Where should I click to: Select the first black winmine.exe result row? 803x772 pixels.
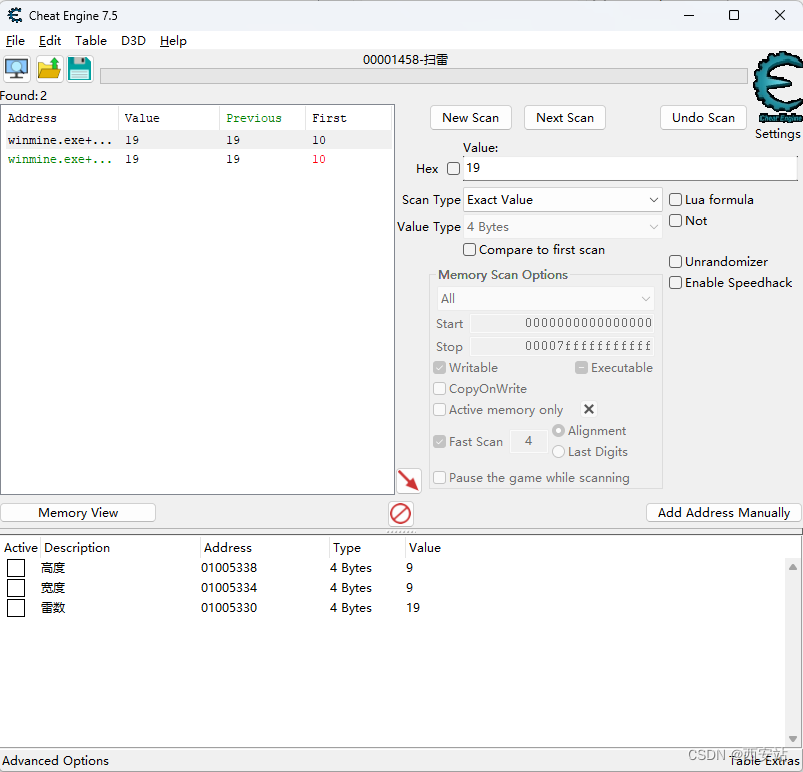pos(197,140)
